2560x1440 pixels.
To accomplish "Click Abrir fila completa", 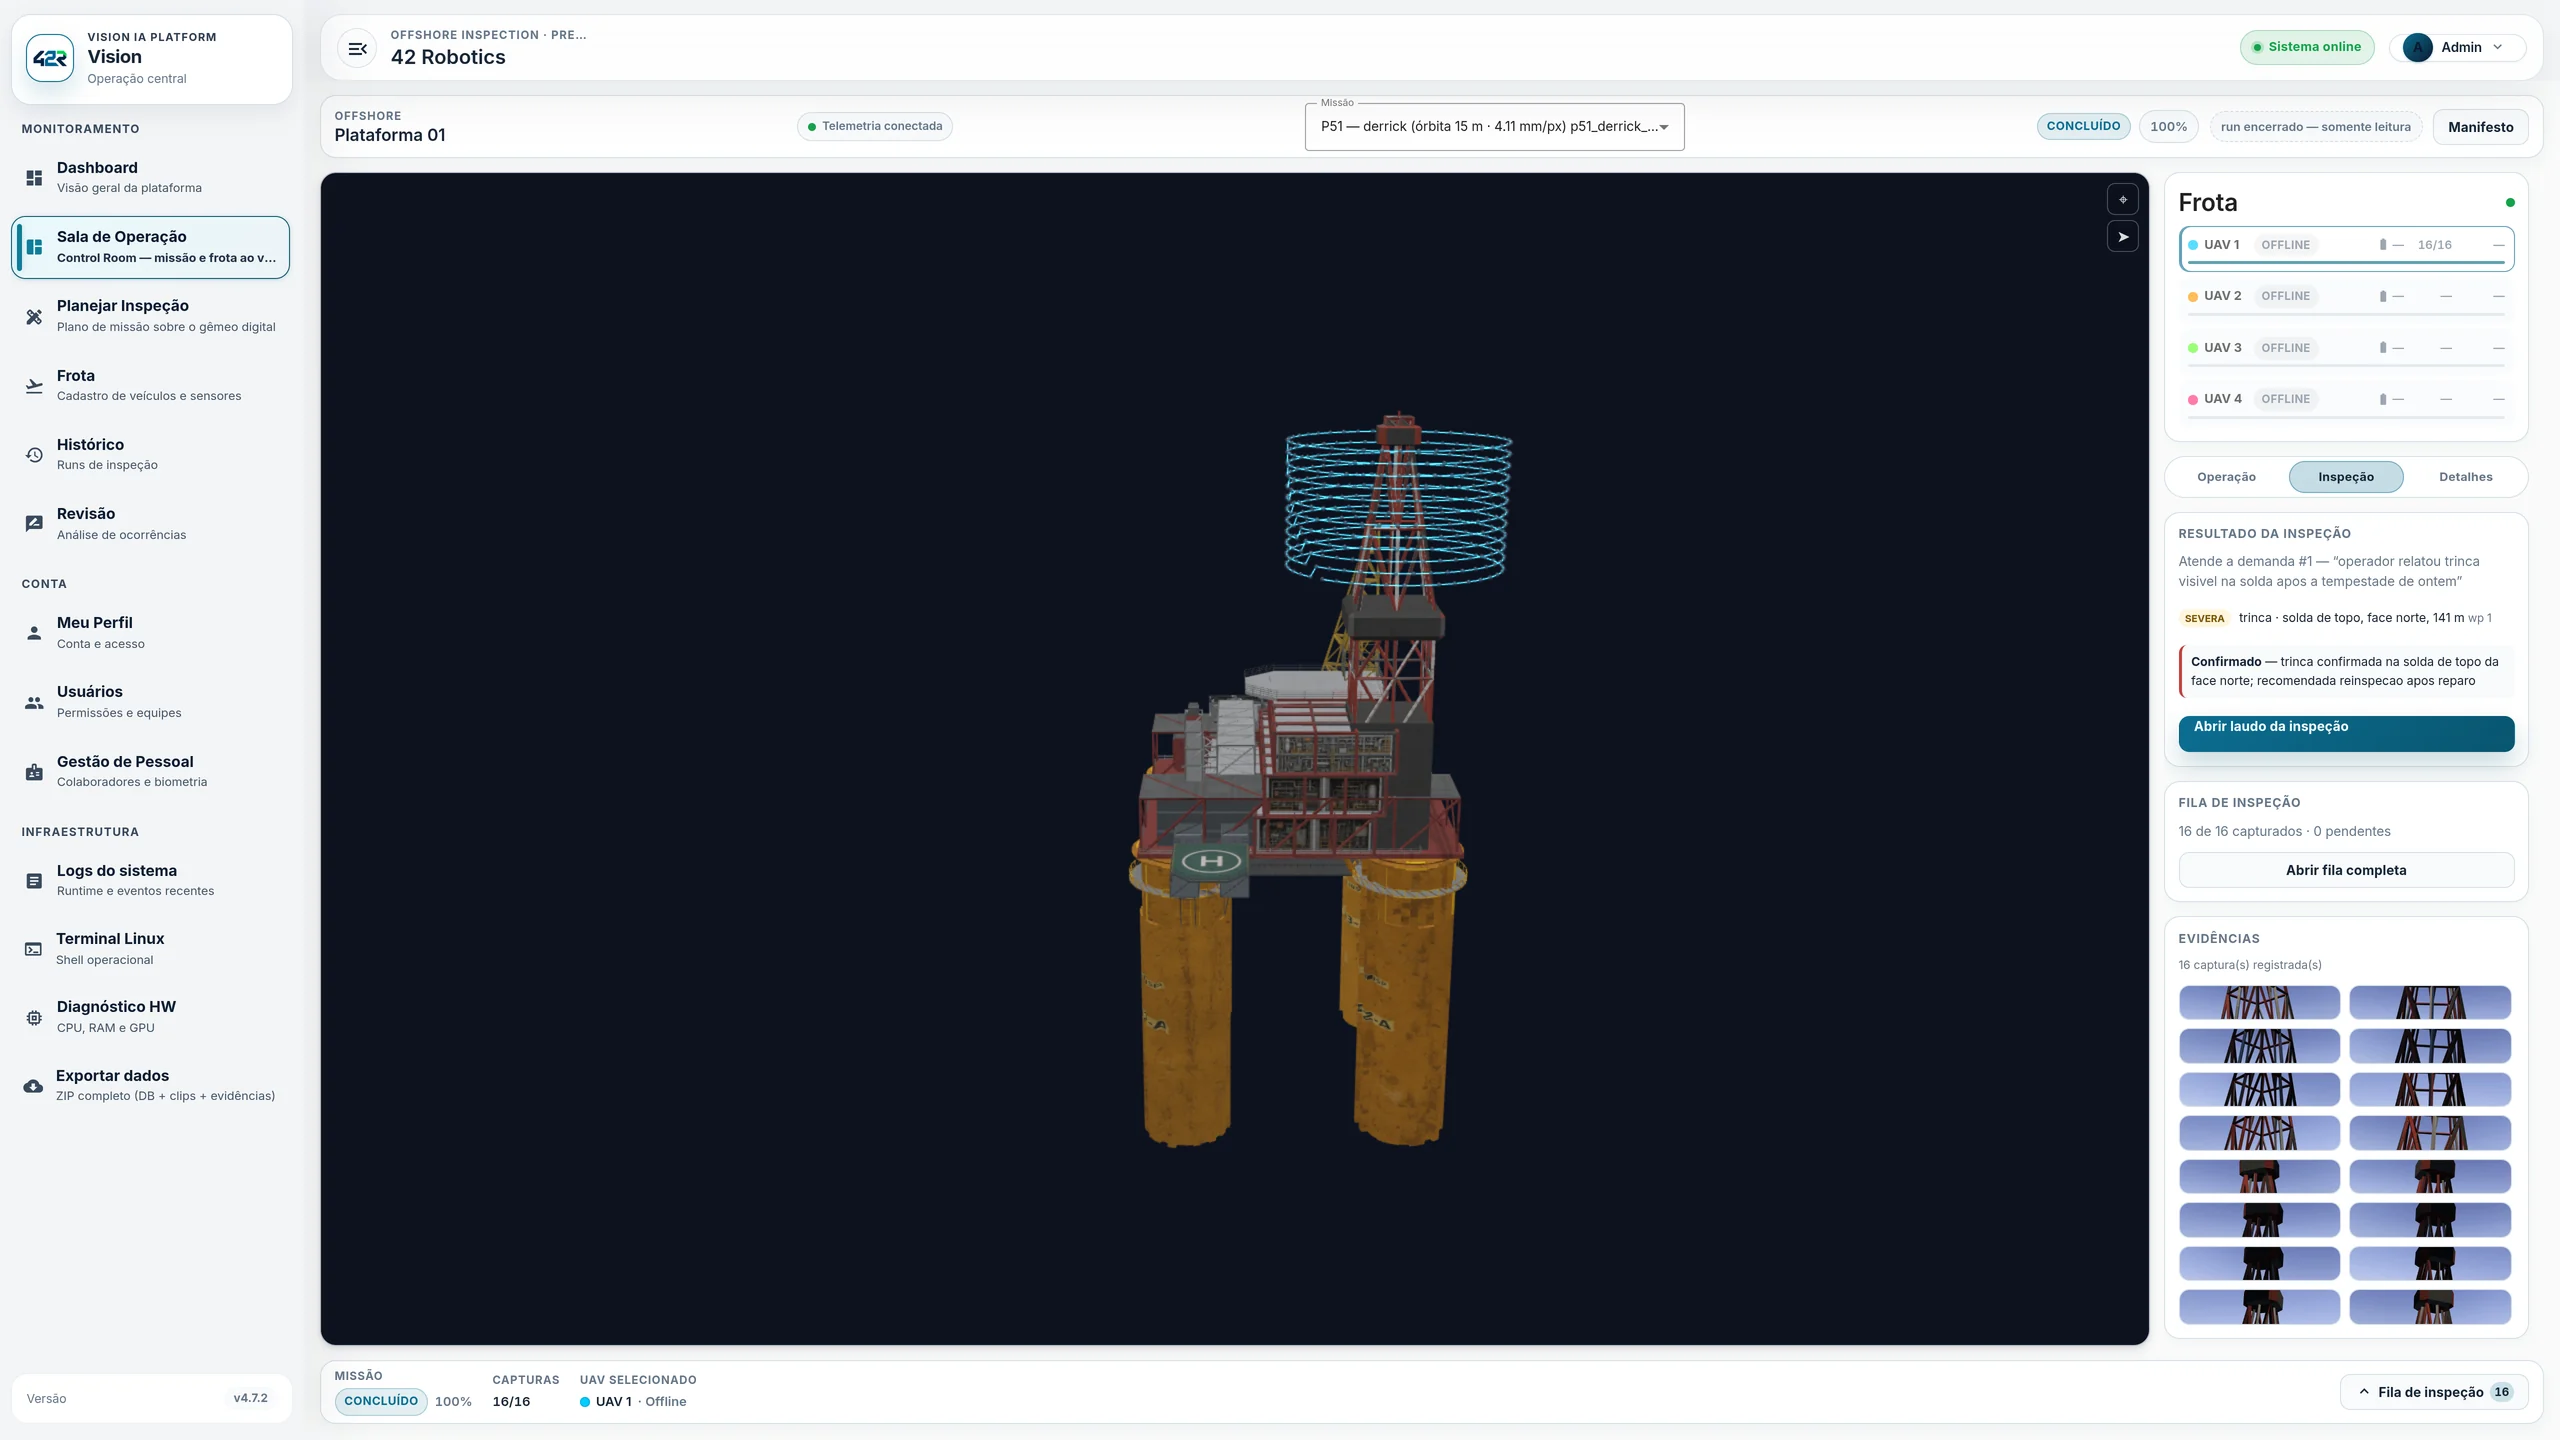I will coord(2346,870).
